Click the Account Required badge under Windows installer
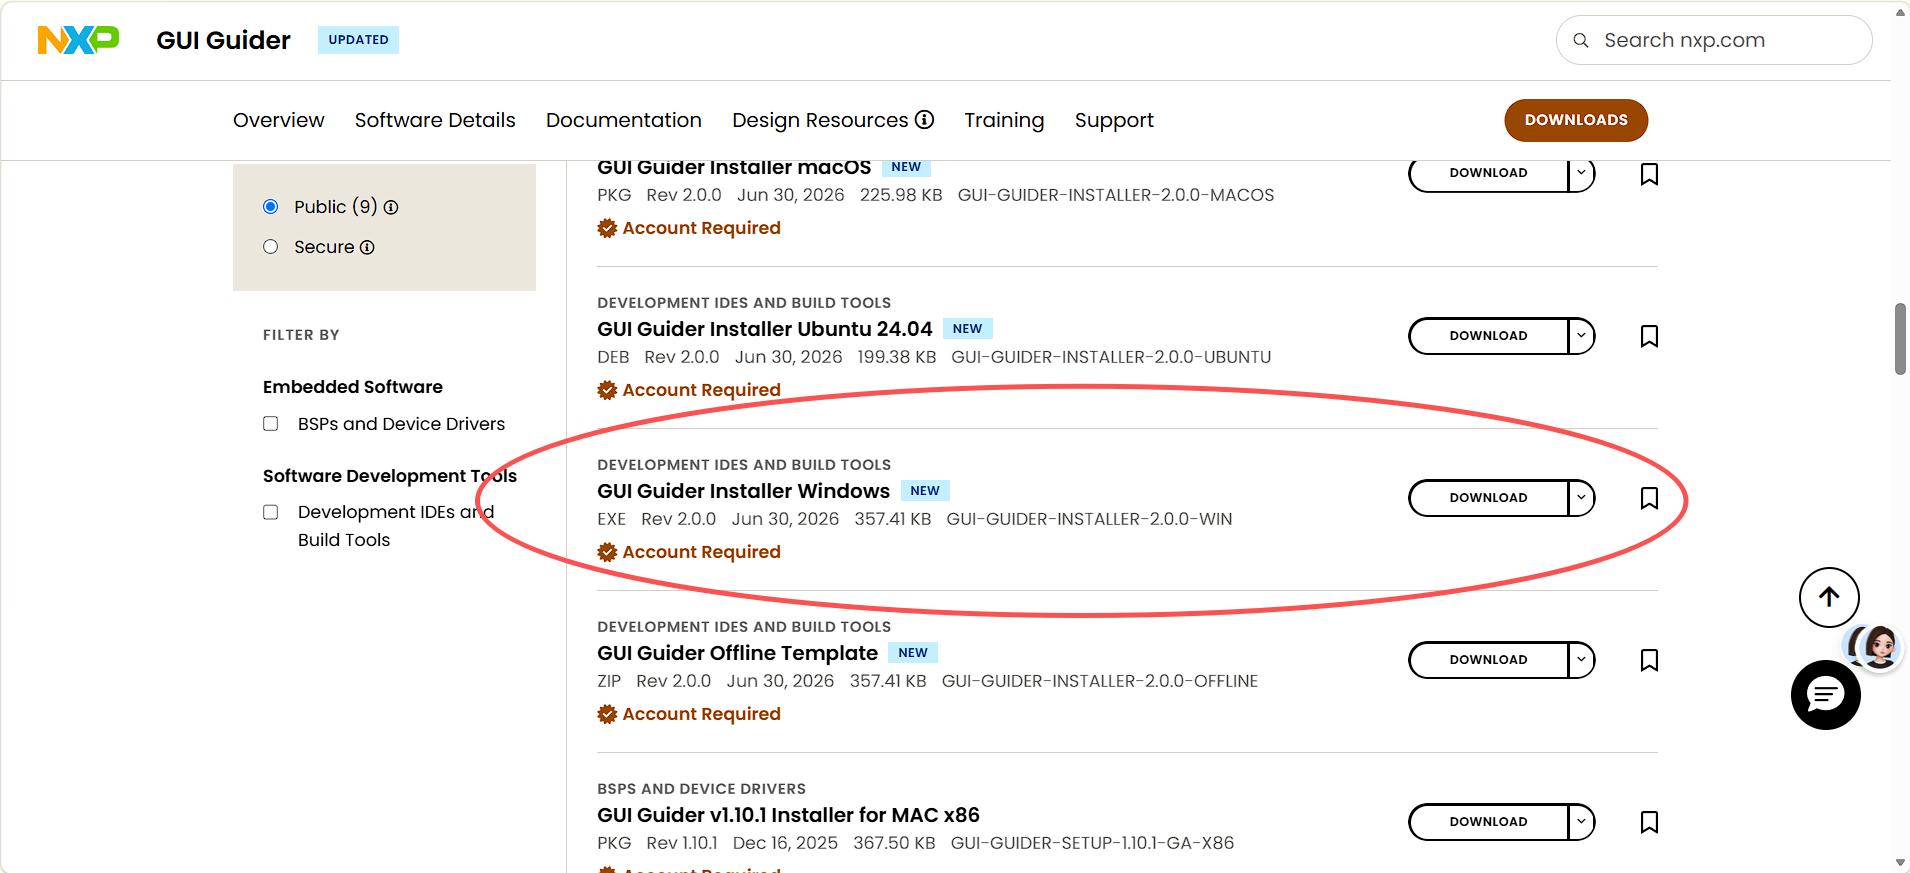 [689, 552]
